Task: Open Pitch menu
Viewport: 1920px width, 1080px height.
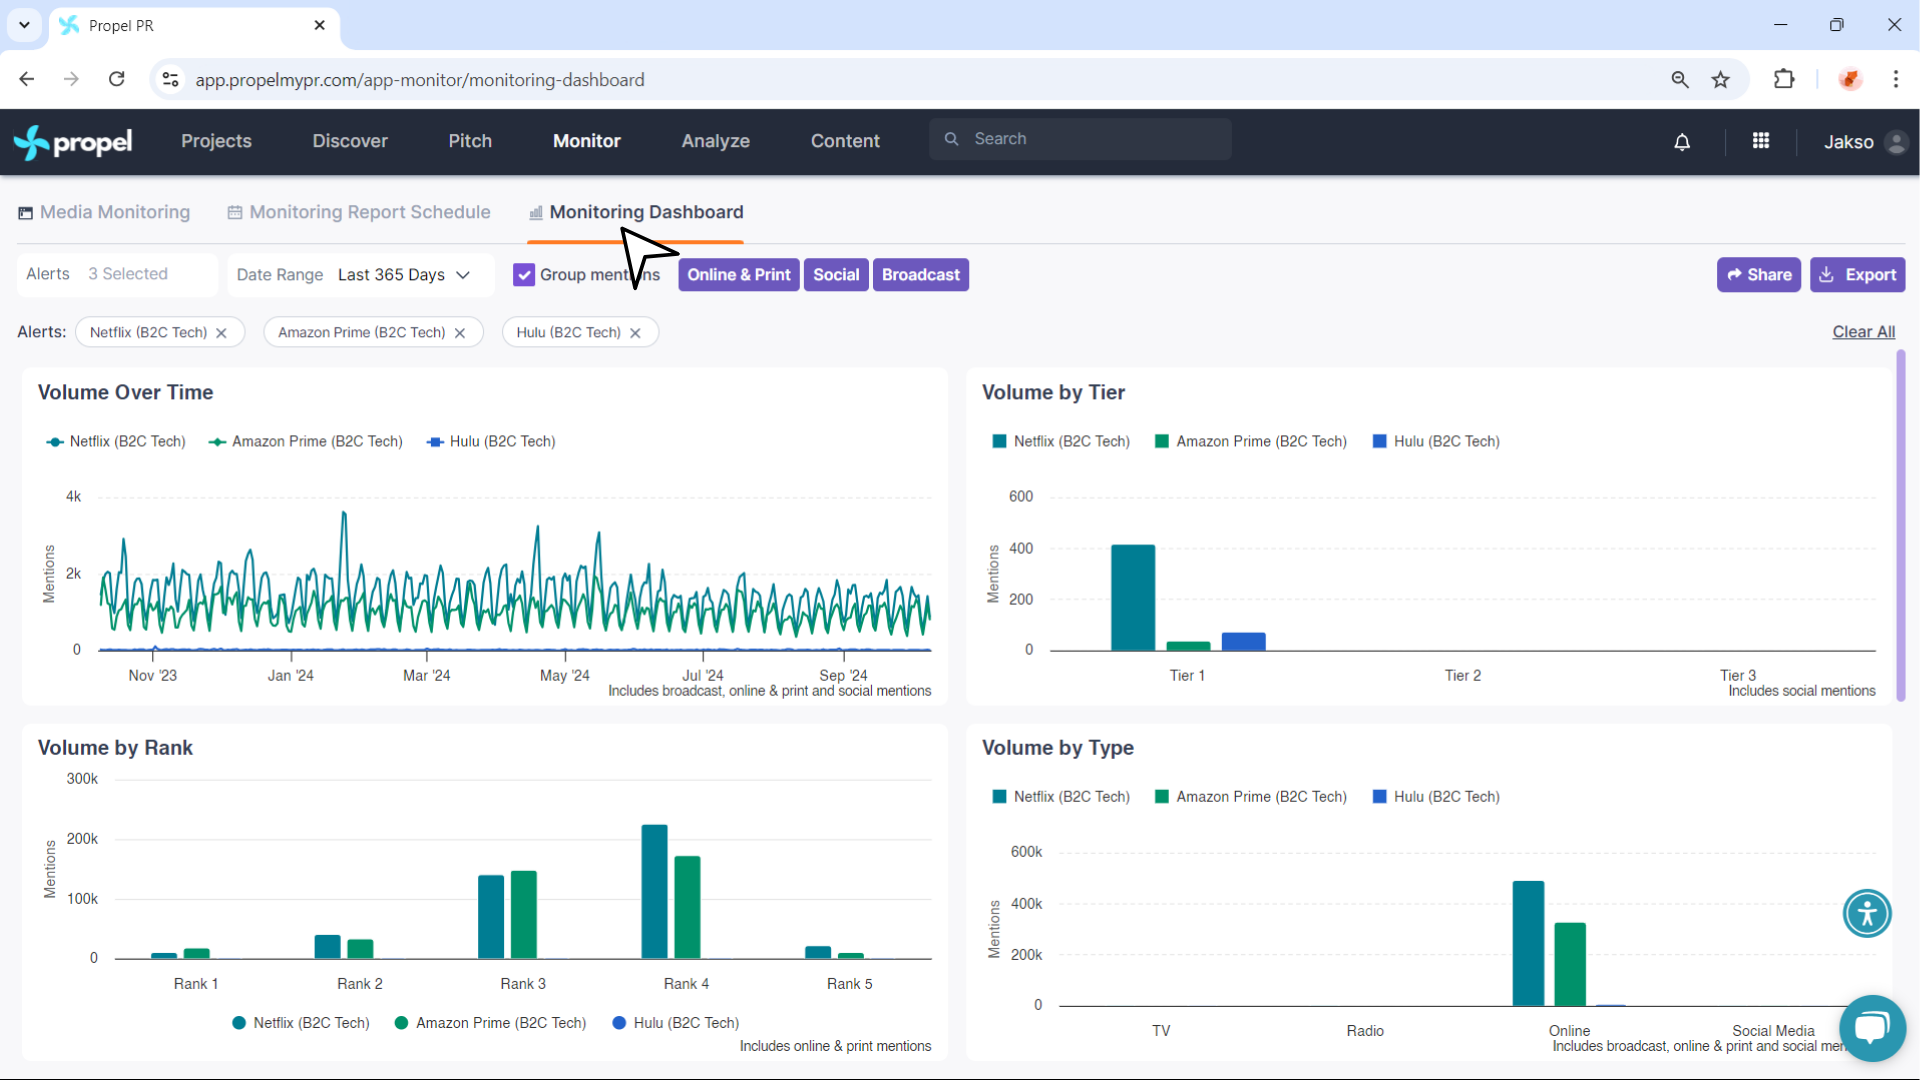Action: pos(470,142)
